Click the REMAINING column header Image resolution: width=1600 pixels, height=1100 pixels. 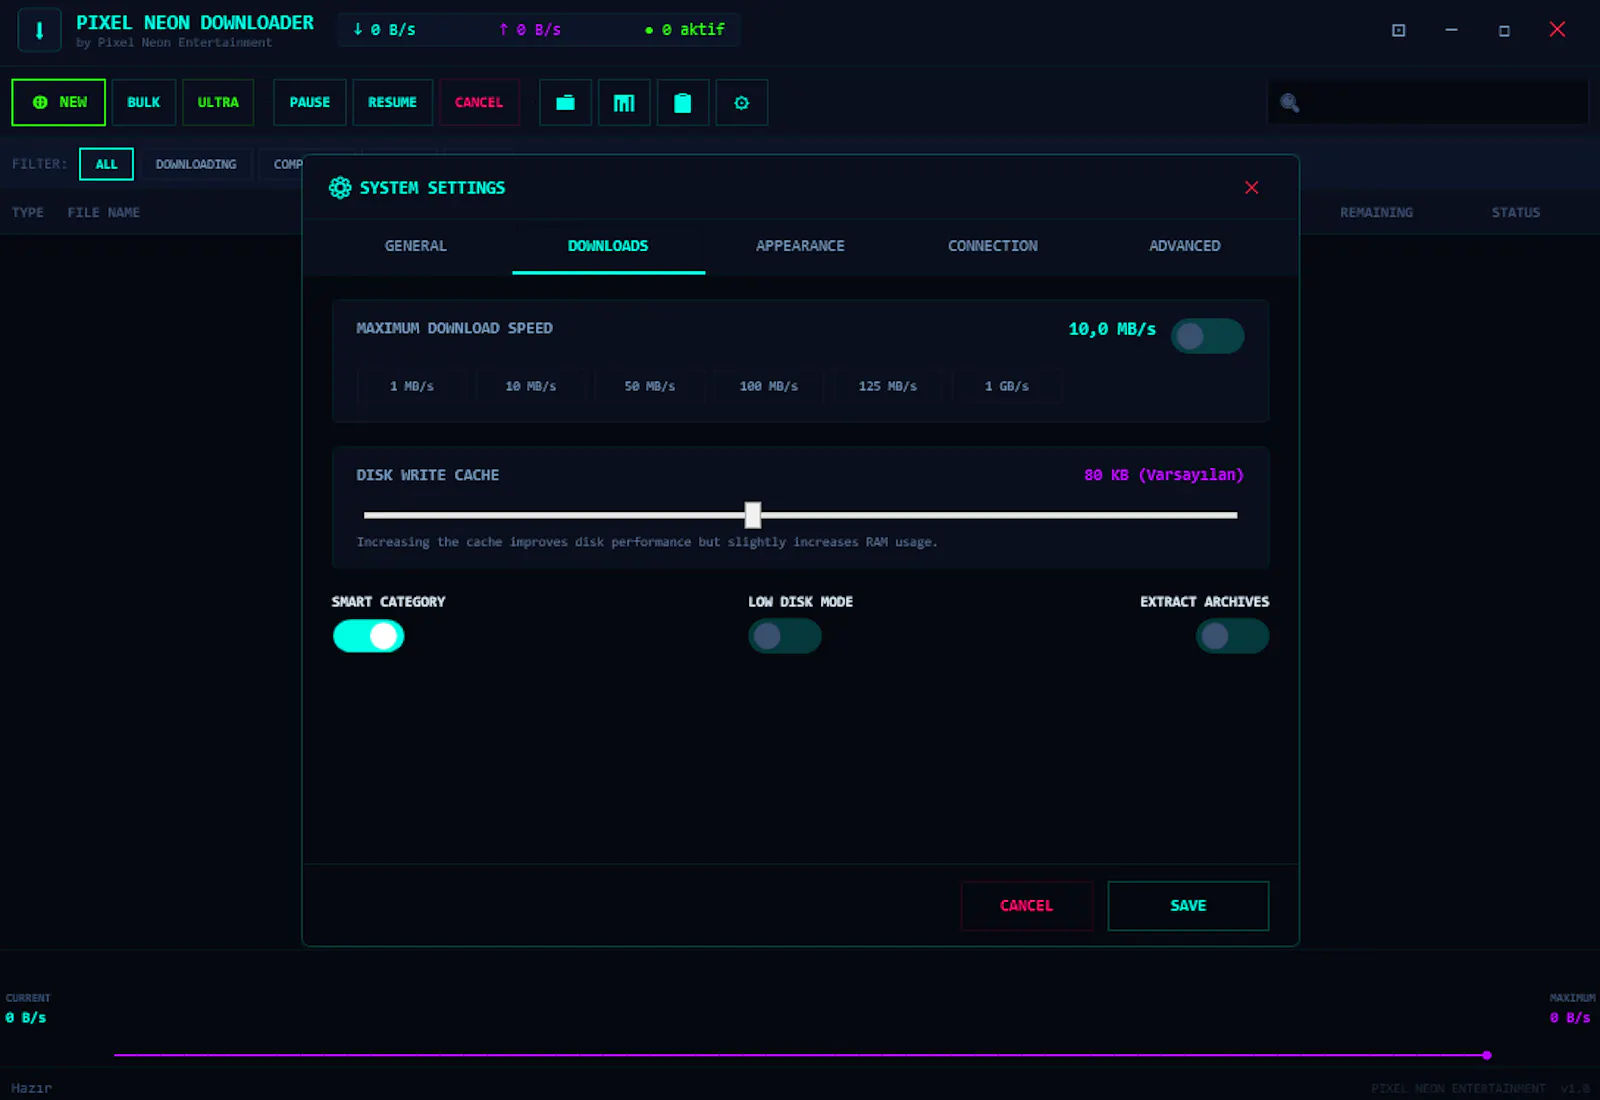[x=1377, y=213]
